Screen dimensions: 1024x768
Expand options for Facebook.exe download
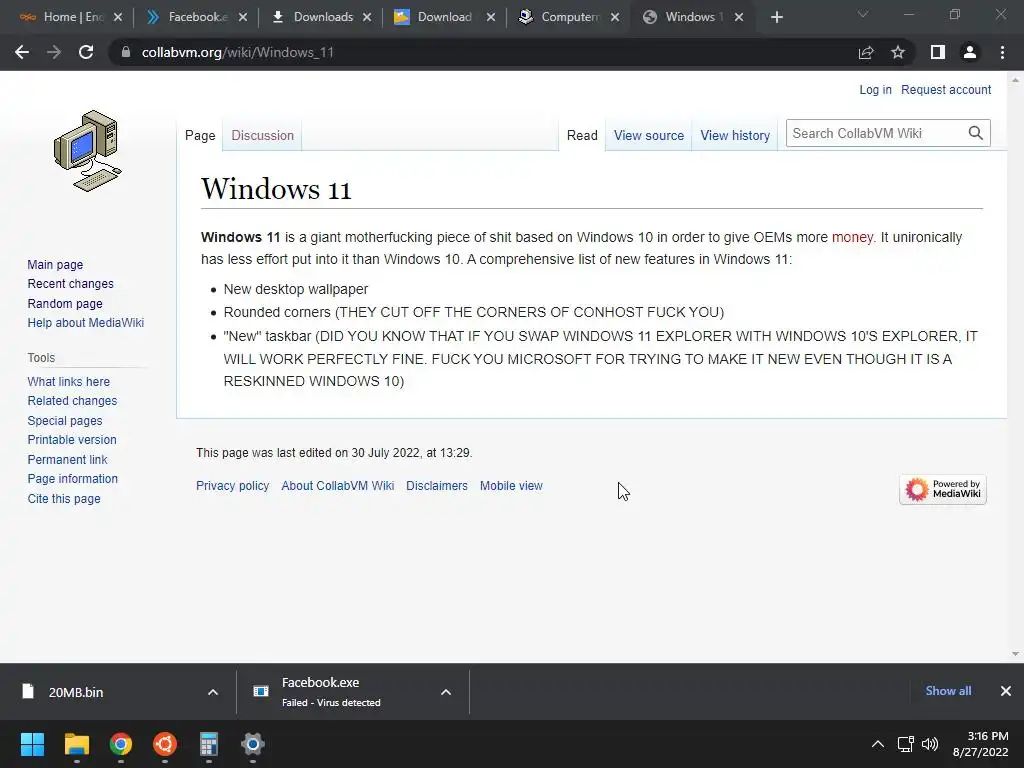coord(446,692)
